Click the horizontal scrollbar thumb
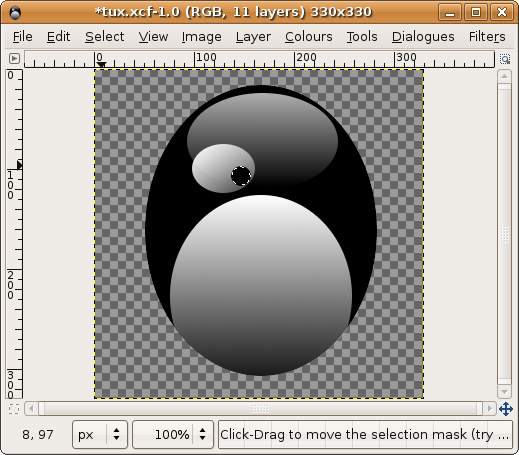519x455 pixels. point(260,408)
